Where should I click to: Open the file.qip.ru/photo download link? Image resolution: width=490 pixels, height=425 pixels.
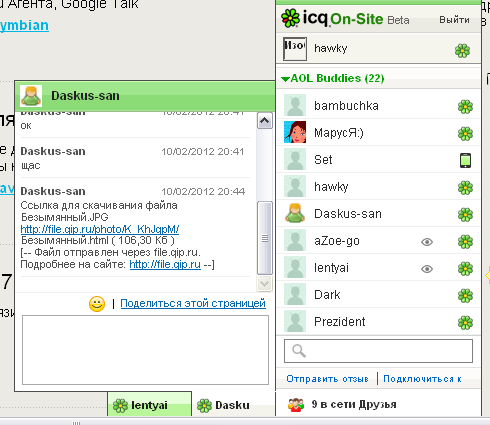point(100,229)
